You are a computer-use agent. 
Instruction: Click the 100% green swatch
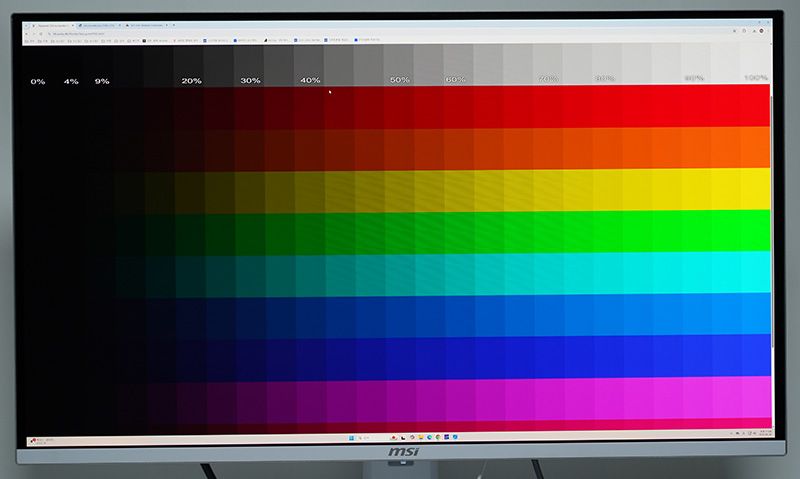[x=755, y=230]
